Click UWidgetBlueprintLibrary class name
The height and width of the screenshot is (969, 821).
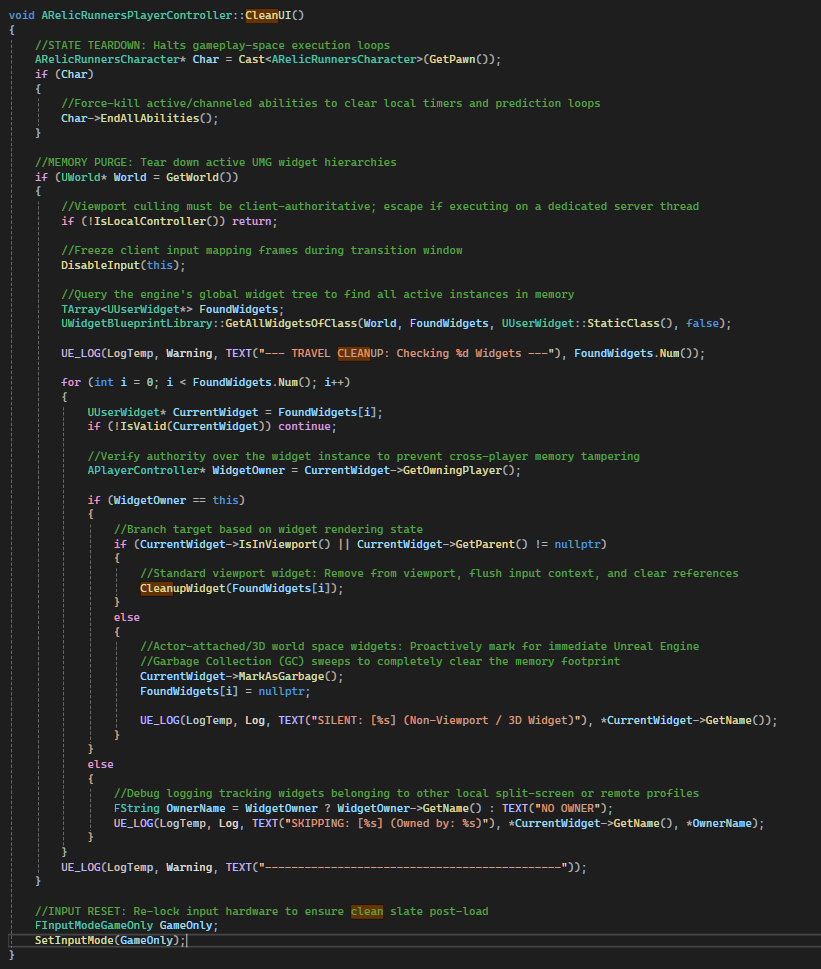137,323
